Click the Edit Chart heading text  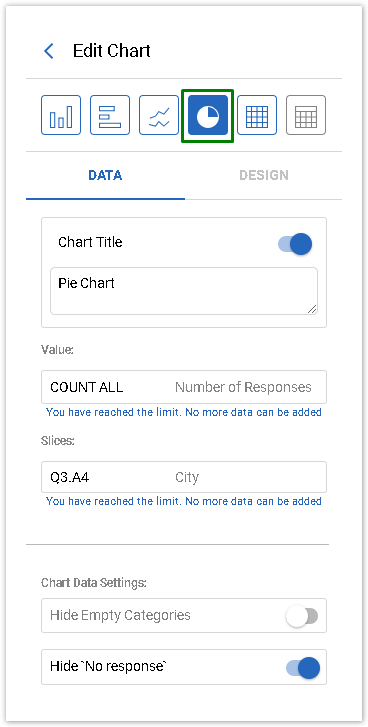(112, 51)
